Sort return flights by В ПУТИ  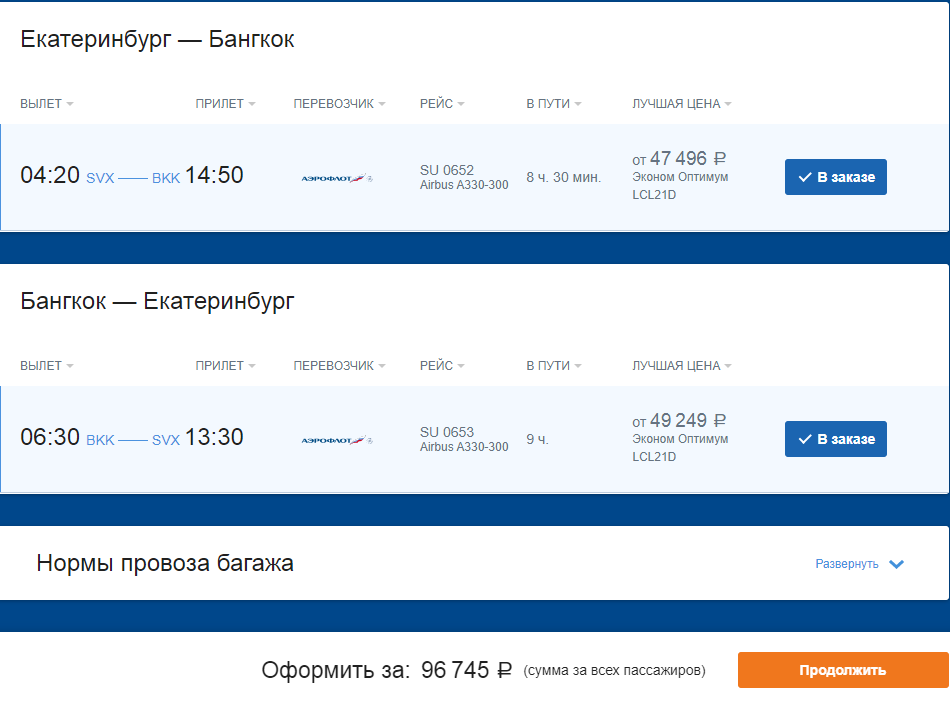coord(554,365)
